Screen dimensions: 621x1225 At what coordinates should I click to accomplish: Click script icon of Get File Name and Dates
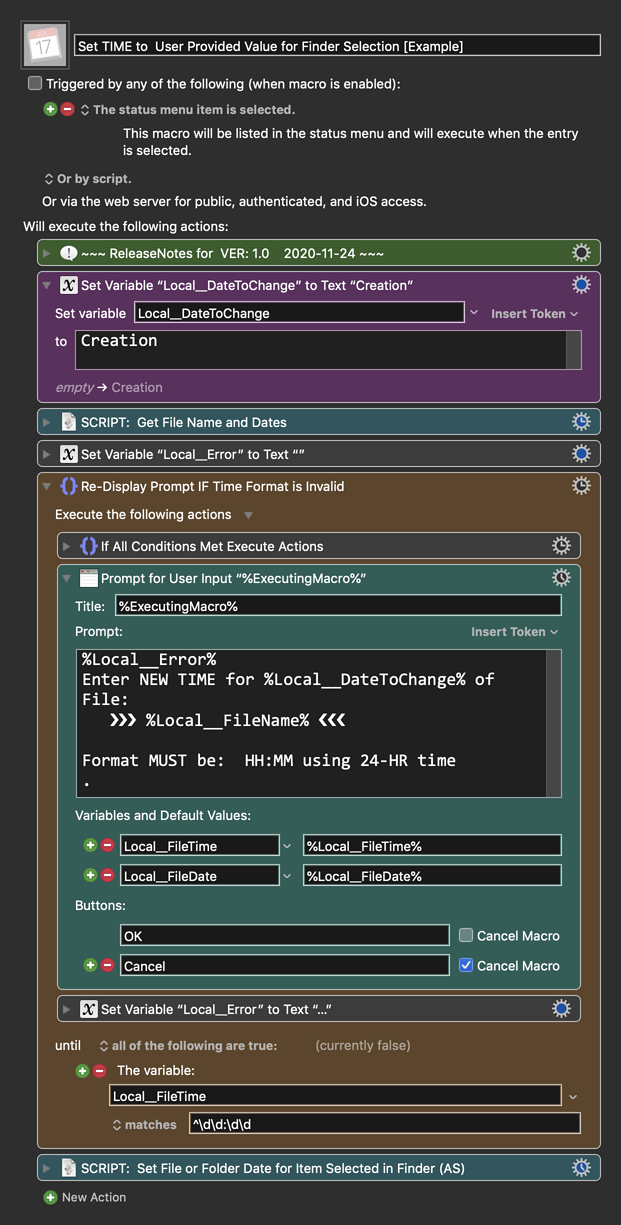68,422
